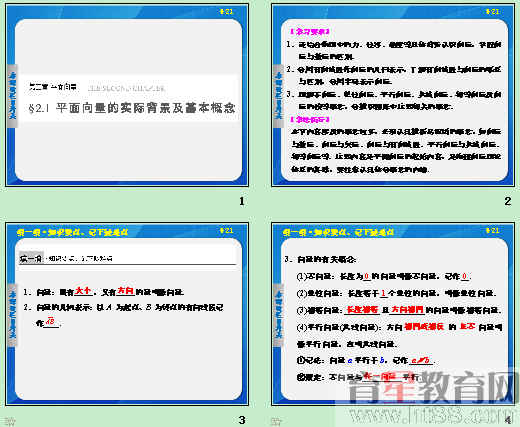Click the §2.1 label on slide 3

(226, 230)
